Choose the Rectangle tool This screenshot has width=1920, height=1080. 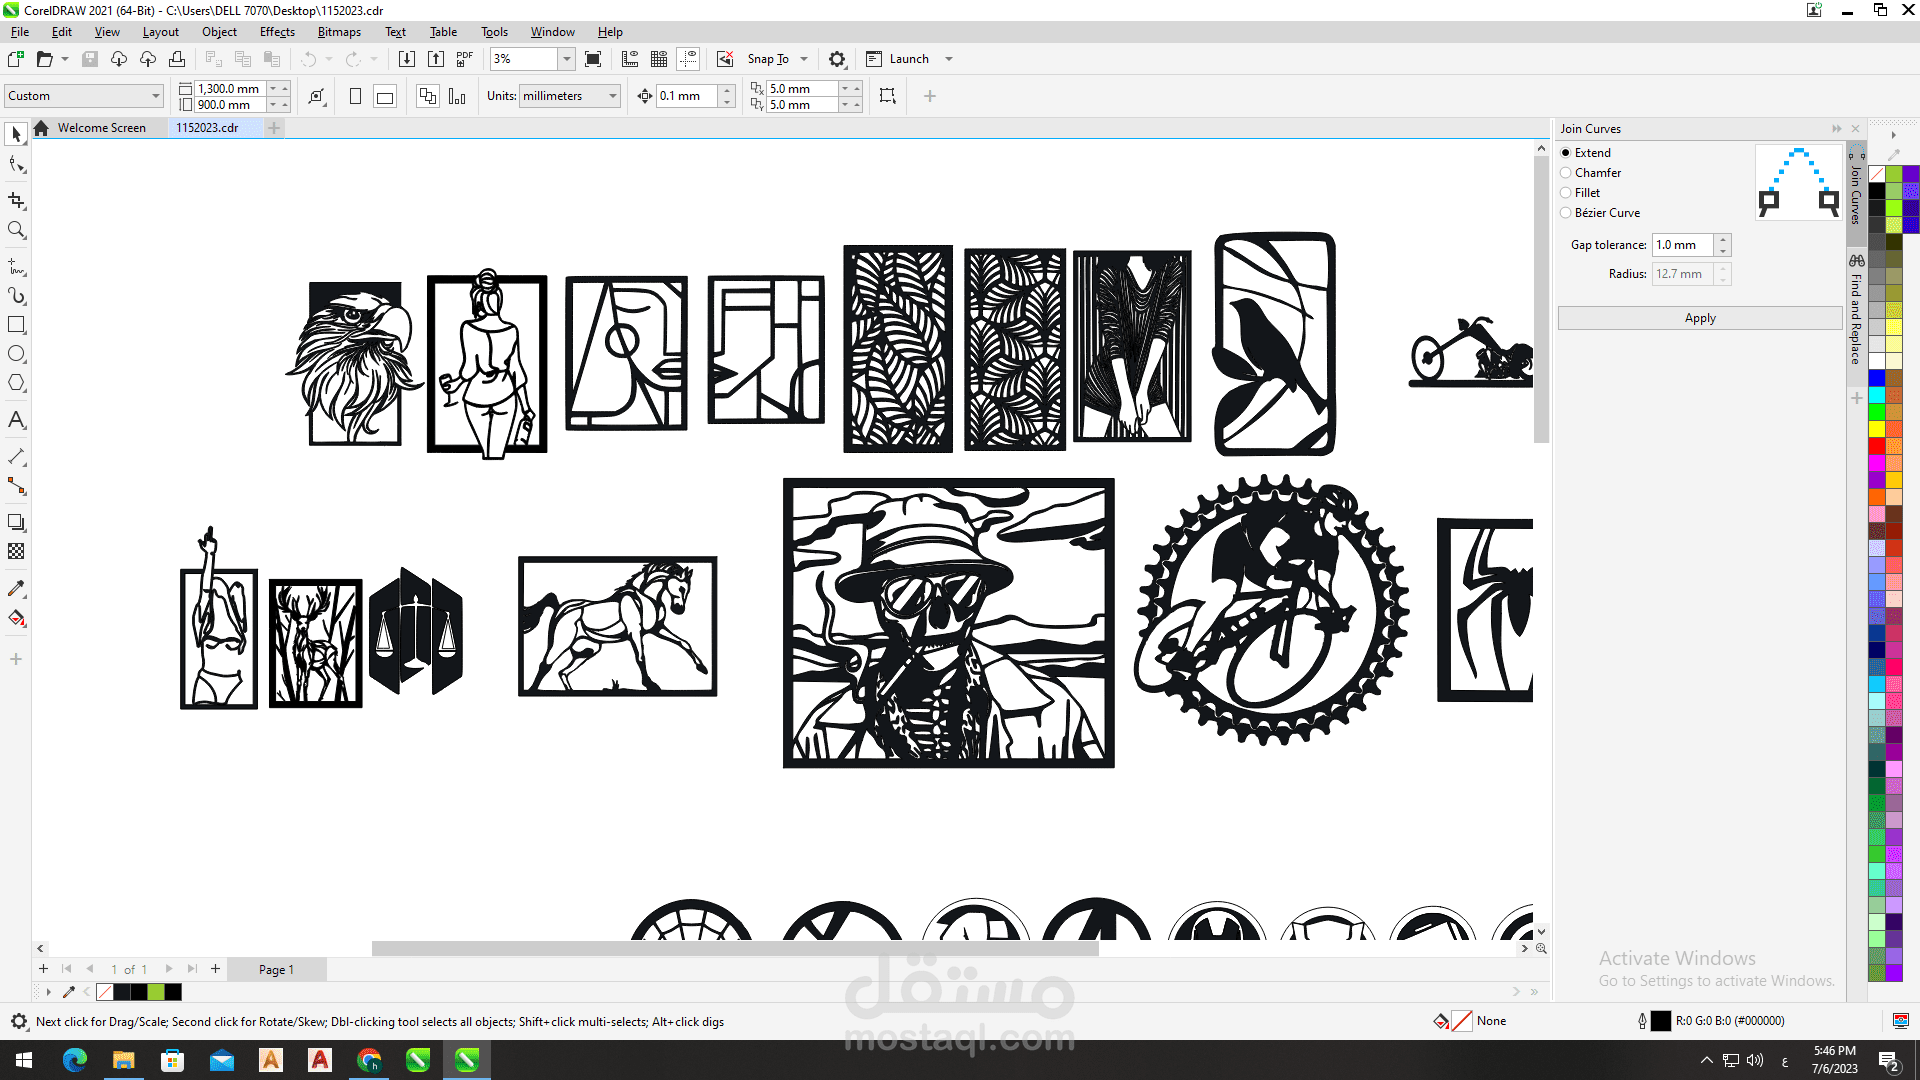16,325
